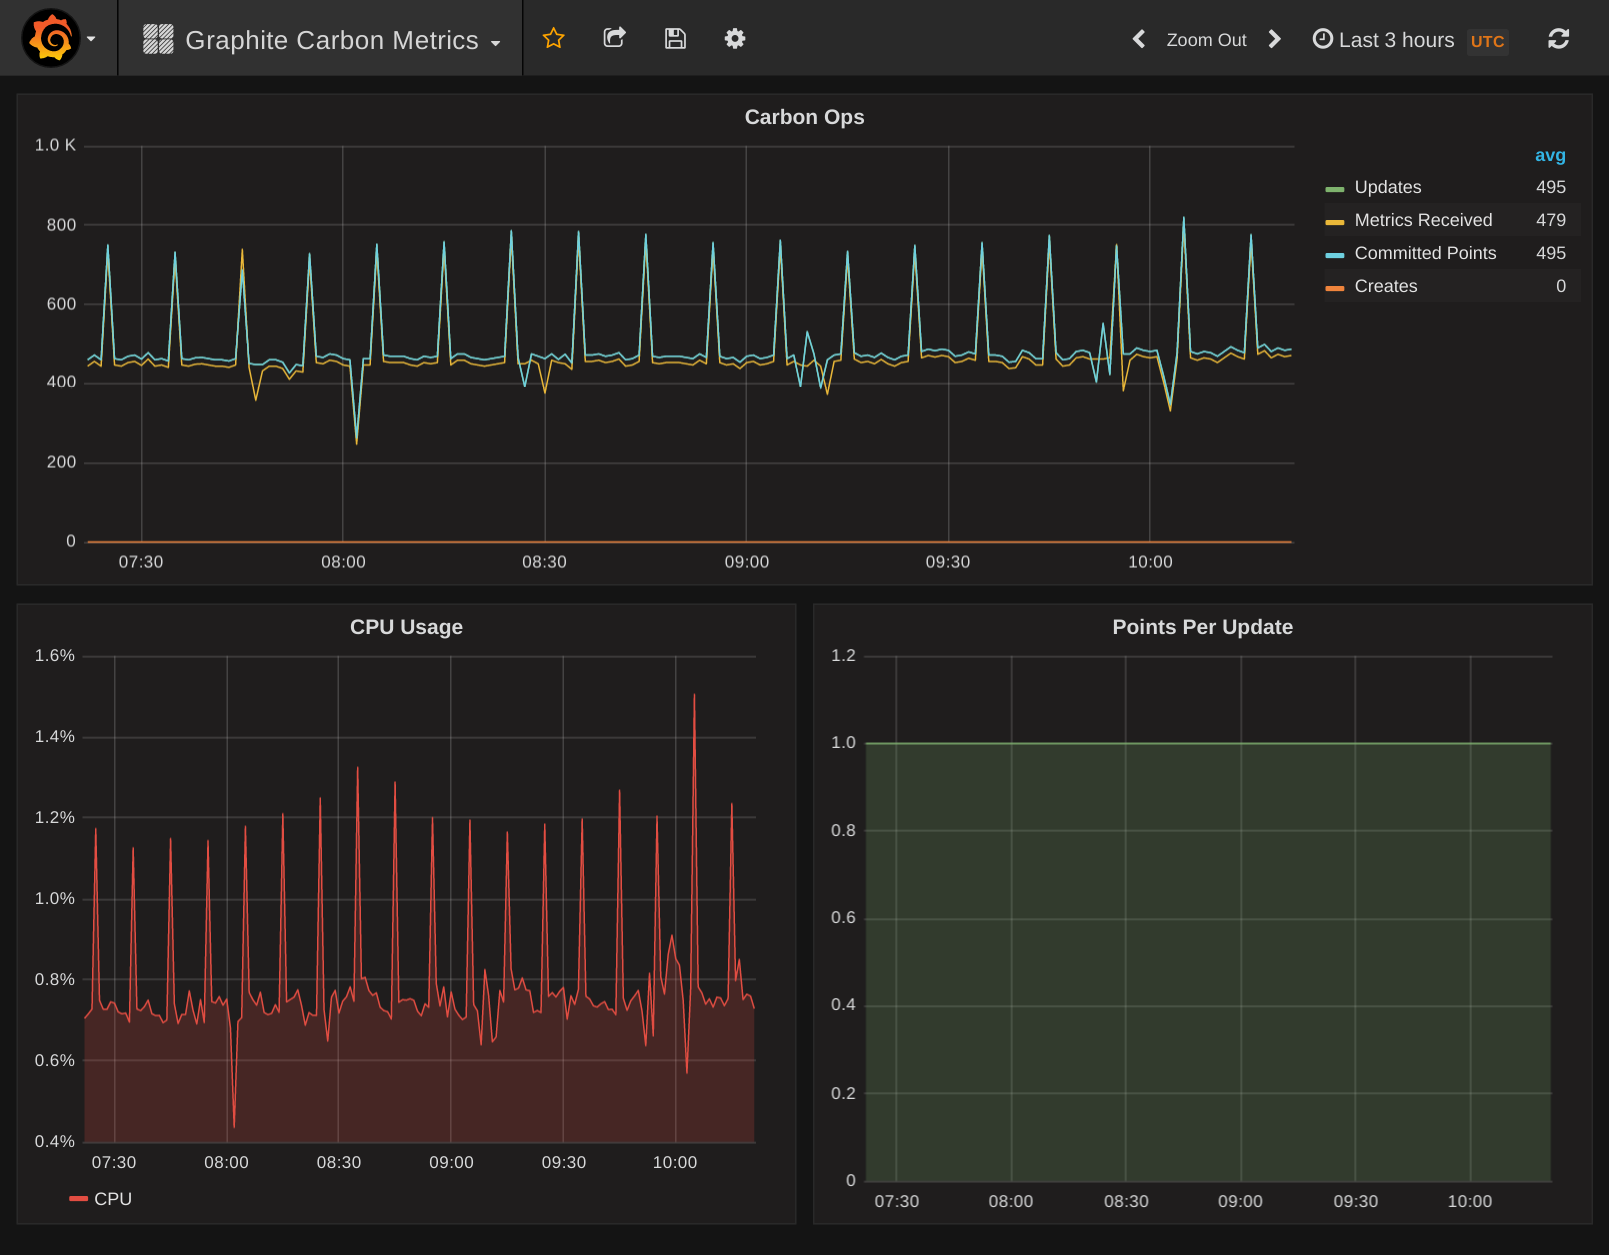Sort legend by the avg column header

pyautogui.click(x=1549, y=155)
